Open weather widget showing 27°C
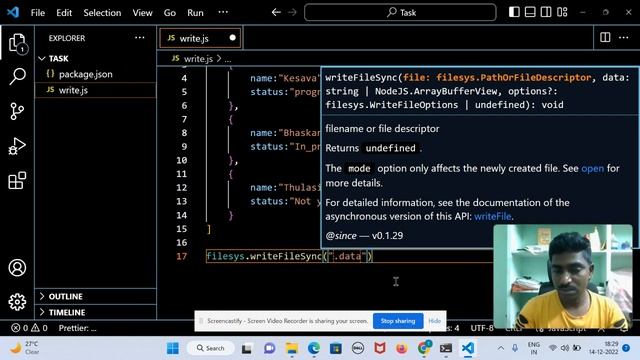 tap(25, 348)
